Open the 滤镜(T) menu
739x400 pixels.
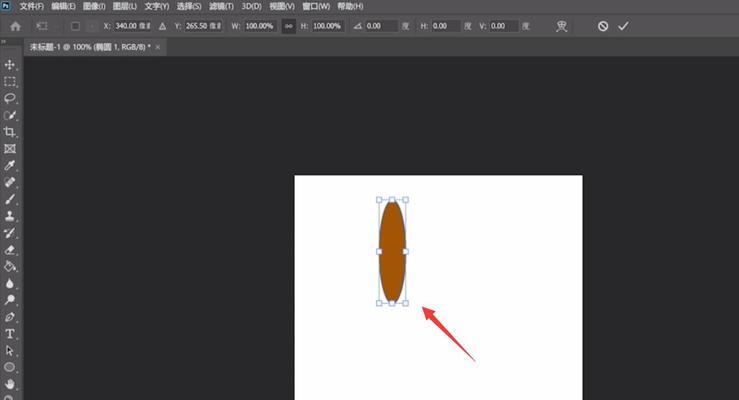coord(221,6)
